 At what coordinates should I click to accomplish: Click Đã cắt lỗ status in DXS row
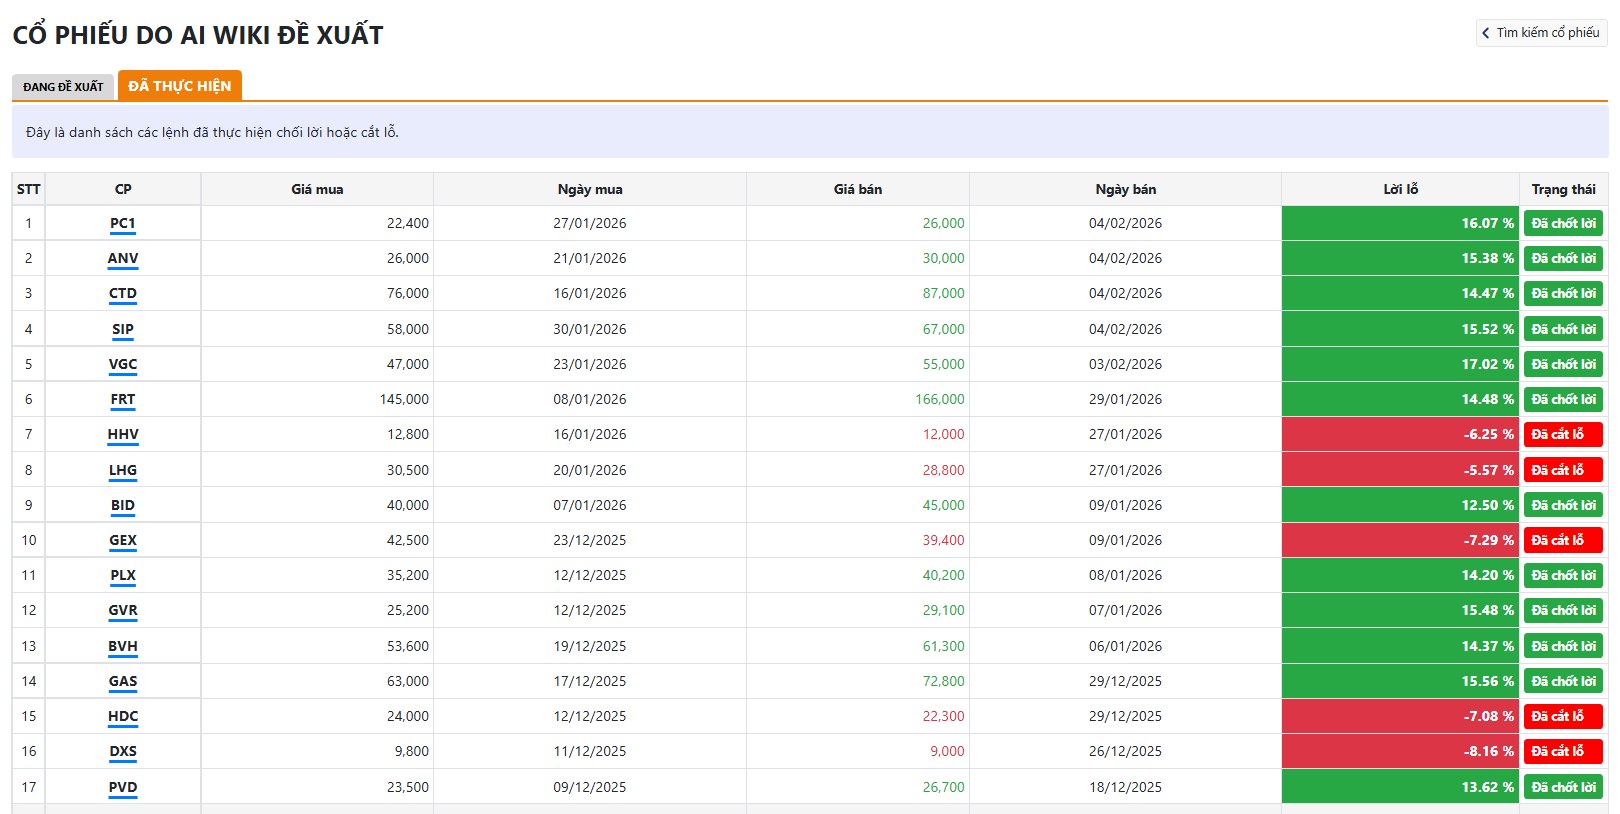(x=1563, y=751)
